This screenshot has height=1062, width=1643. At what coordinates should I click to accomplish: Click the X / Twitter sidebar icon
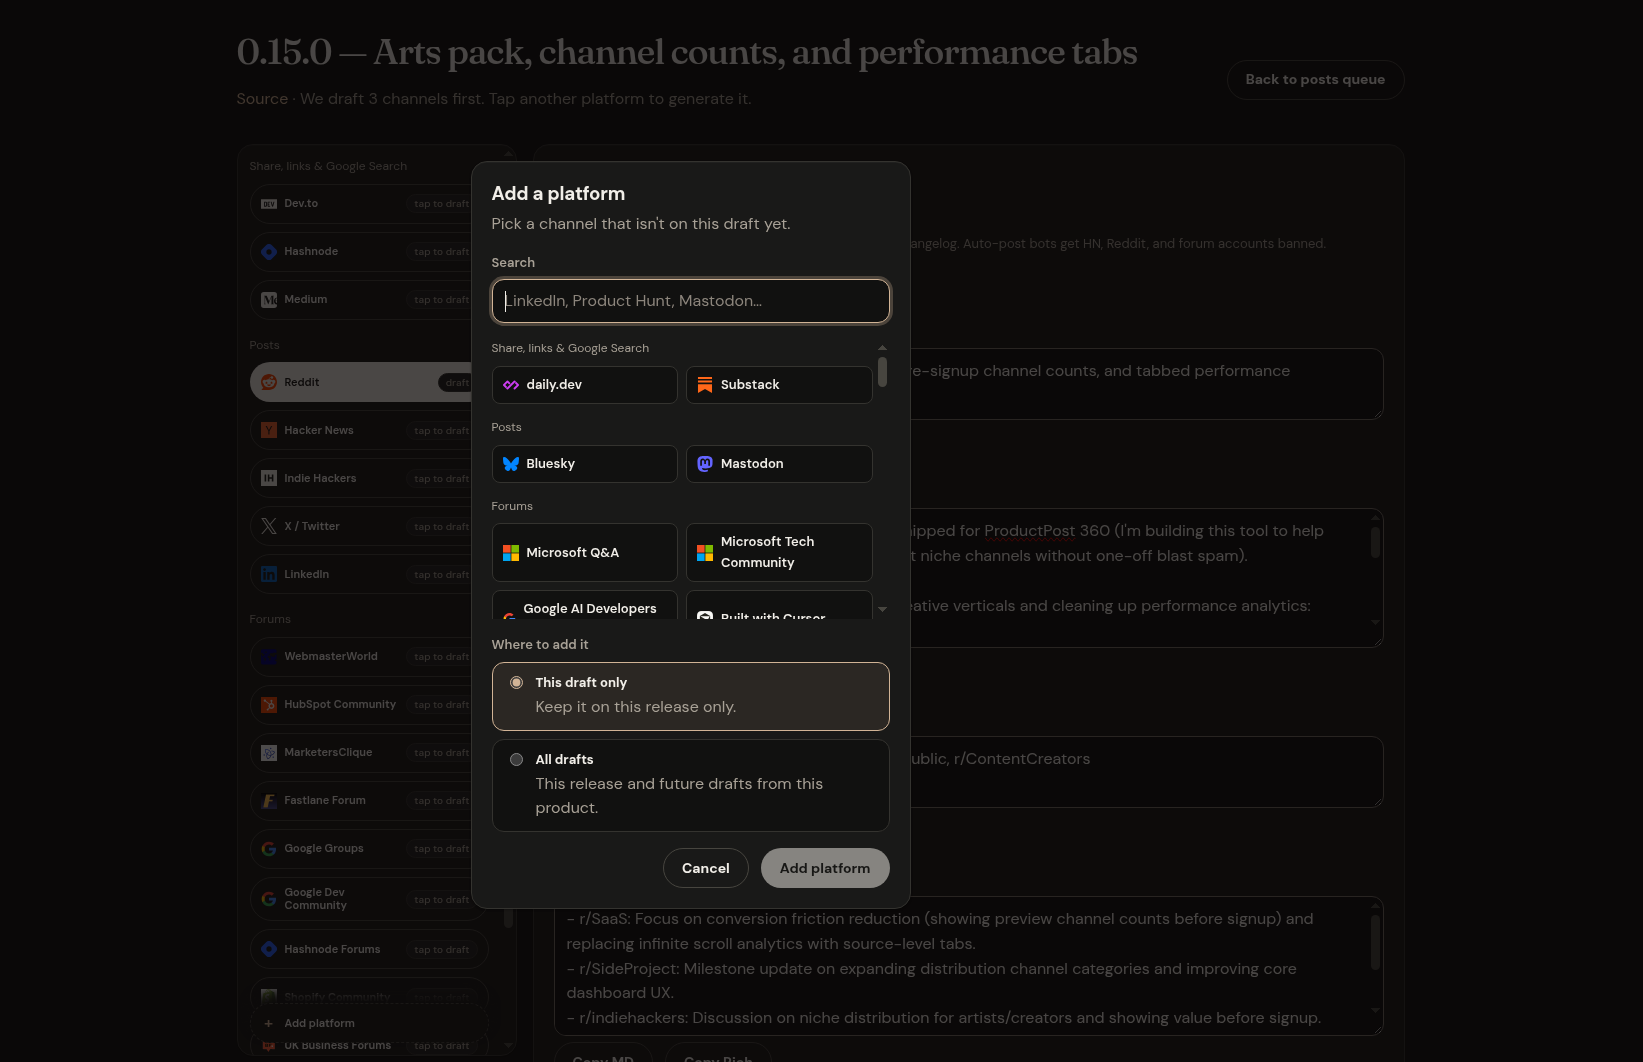point(269,526)
